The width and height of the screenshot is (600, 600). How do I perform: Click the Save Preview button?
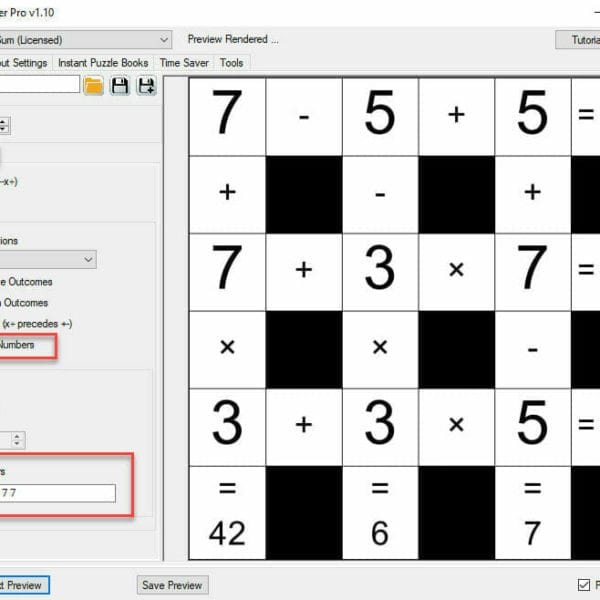(x=172, y=585)
